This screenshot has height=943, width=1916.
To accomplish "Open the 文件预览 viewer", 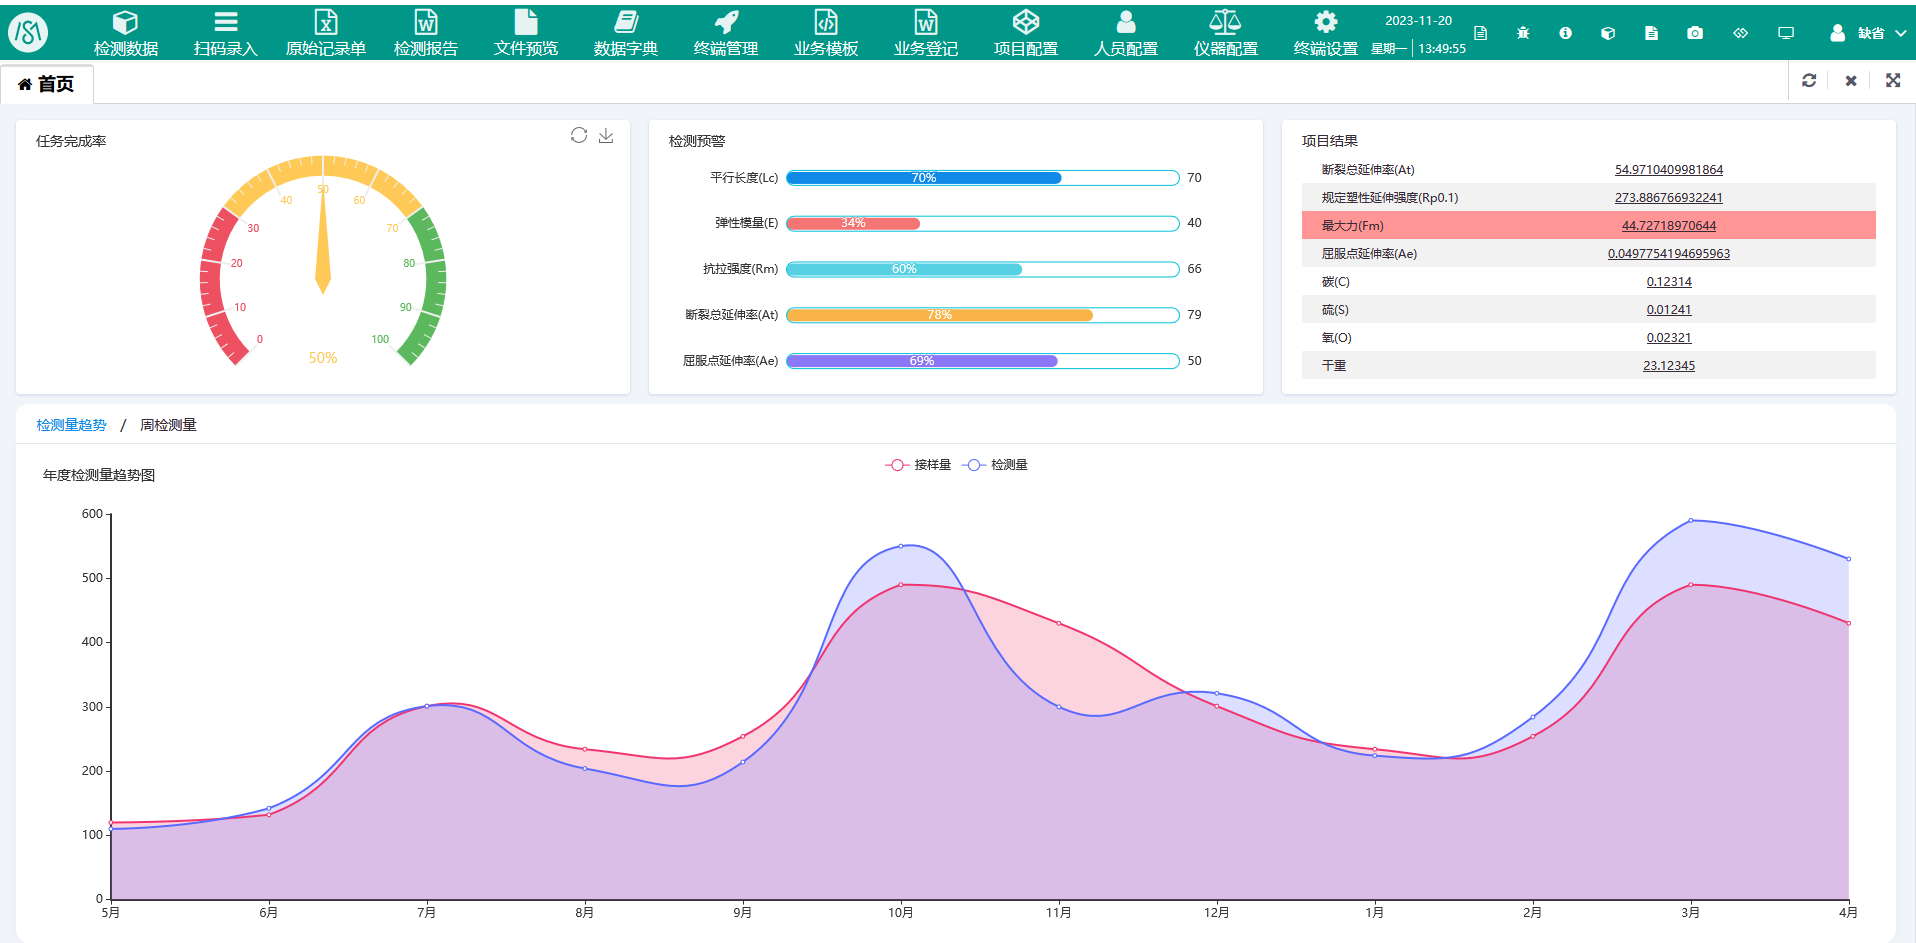I will 526,32.
